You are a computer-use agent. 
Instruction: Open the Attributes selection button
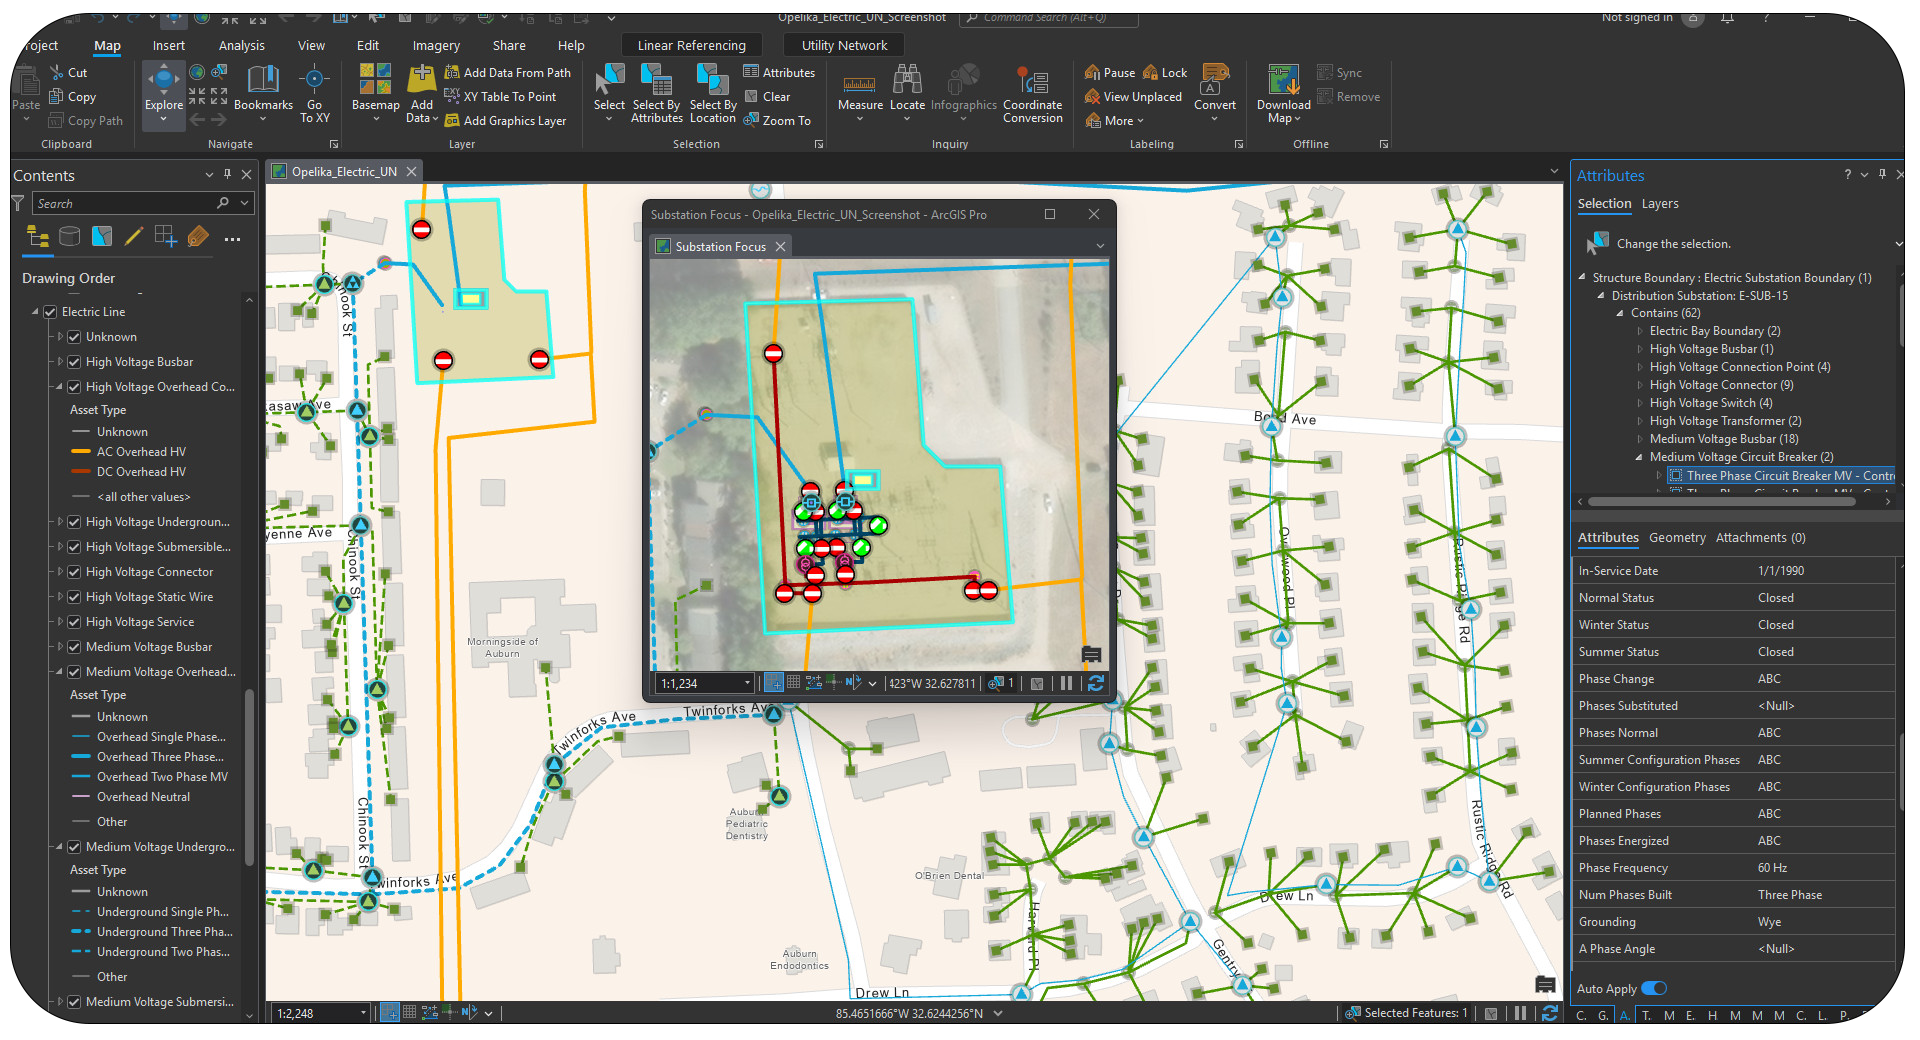point(779,72)
